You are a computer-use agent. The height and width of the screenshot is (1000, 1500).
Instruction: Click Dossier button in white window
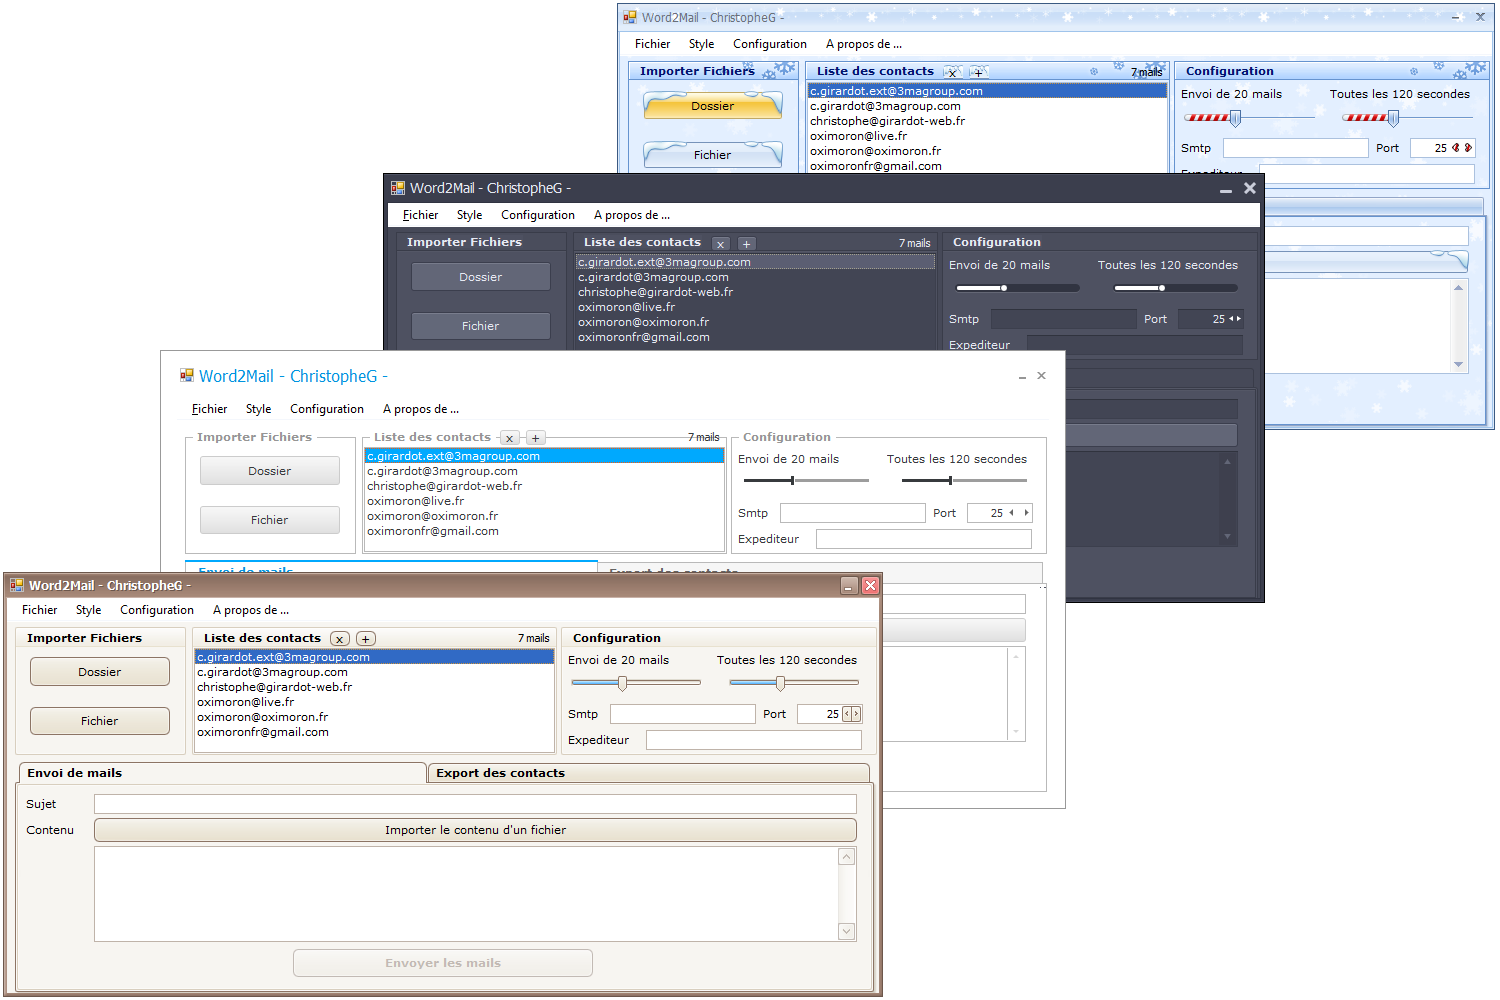(270, 471)
